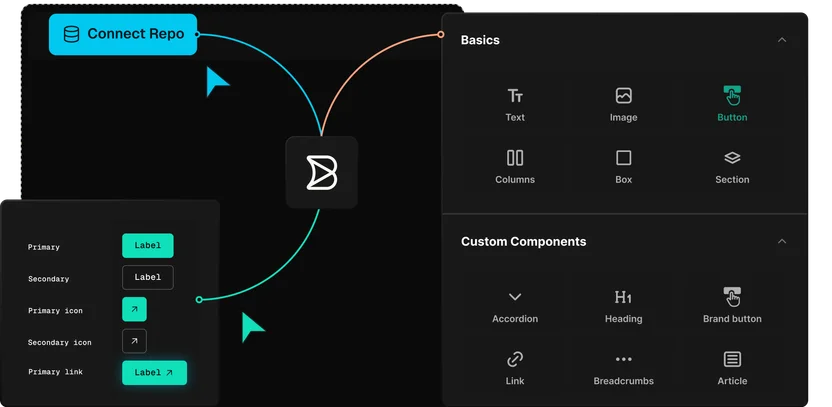Click the Builder logo tile in center
Viewport: 832px width, 407px height.
pos(322,172)
